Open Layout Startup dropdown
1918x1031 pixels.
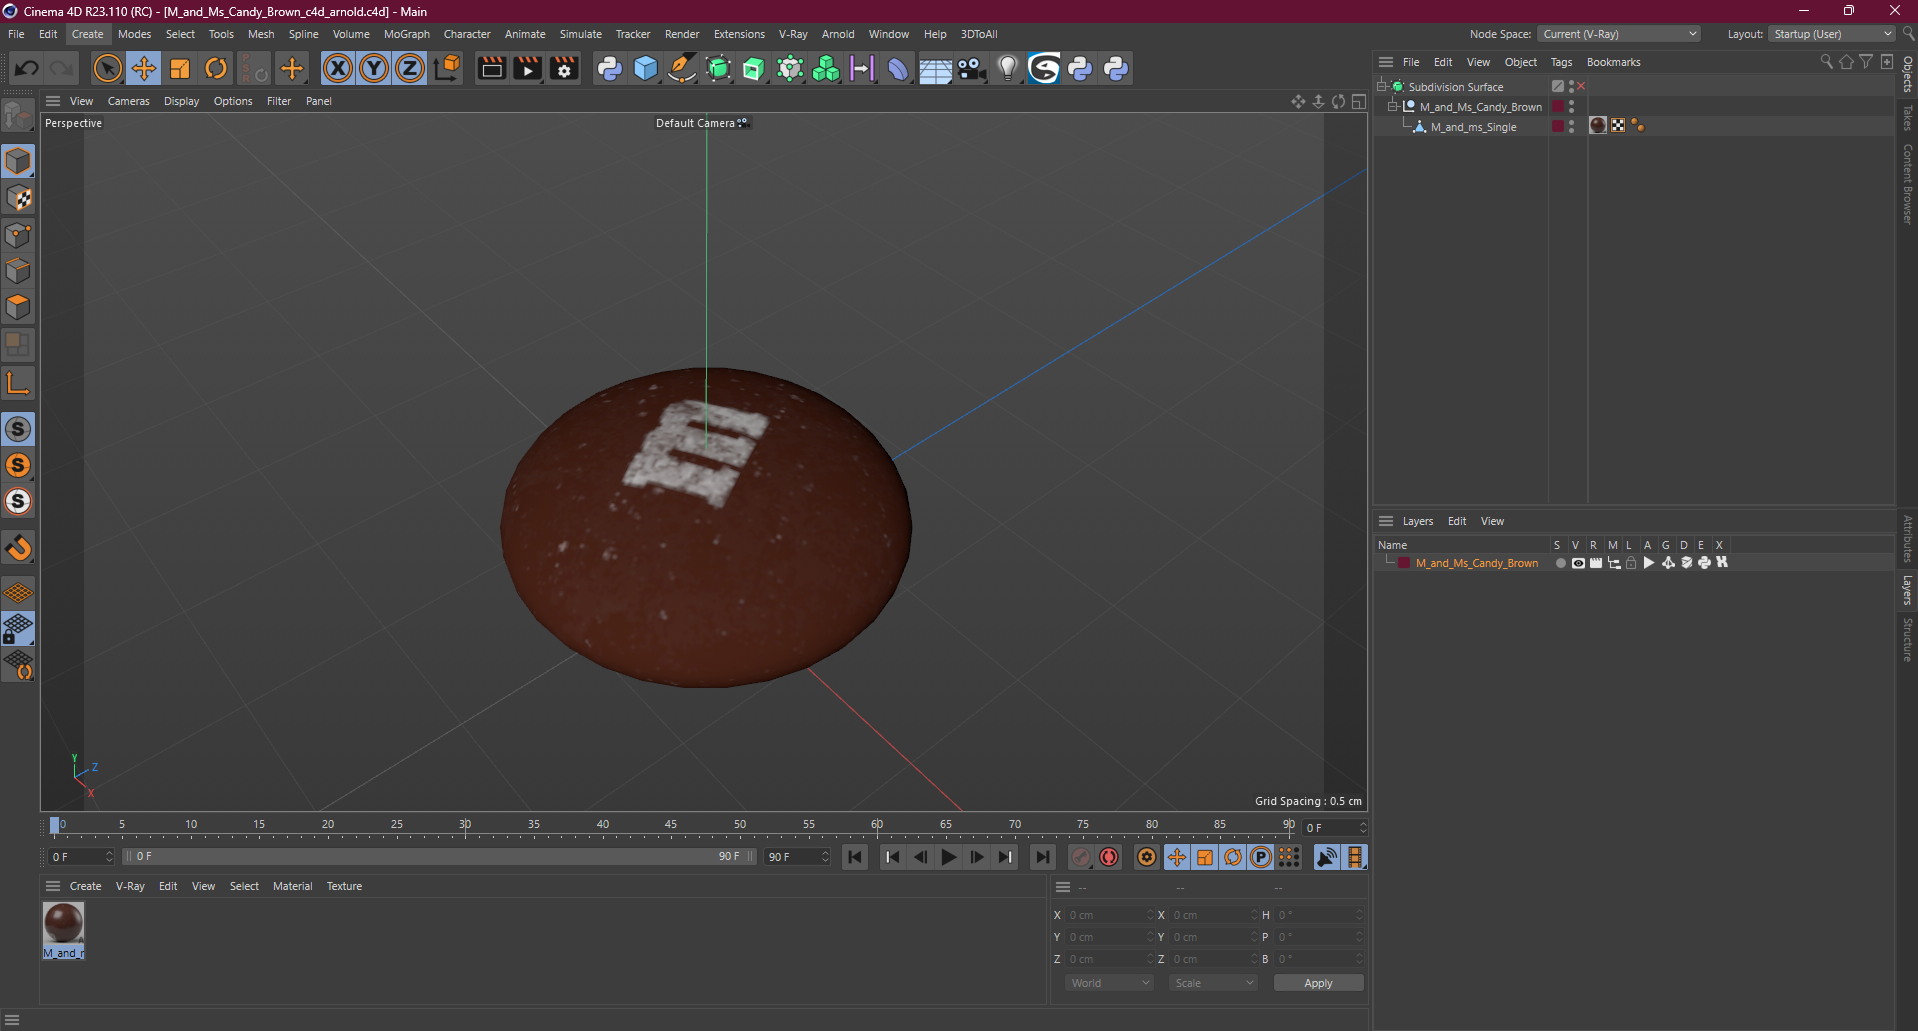[x=1832, y=34]
